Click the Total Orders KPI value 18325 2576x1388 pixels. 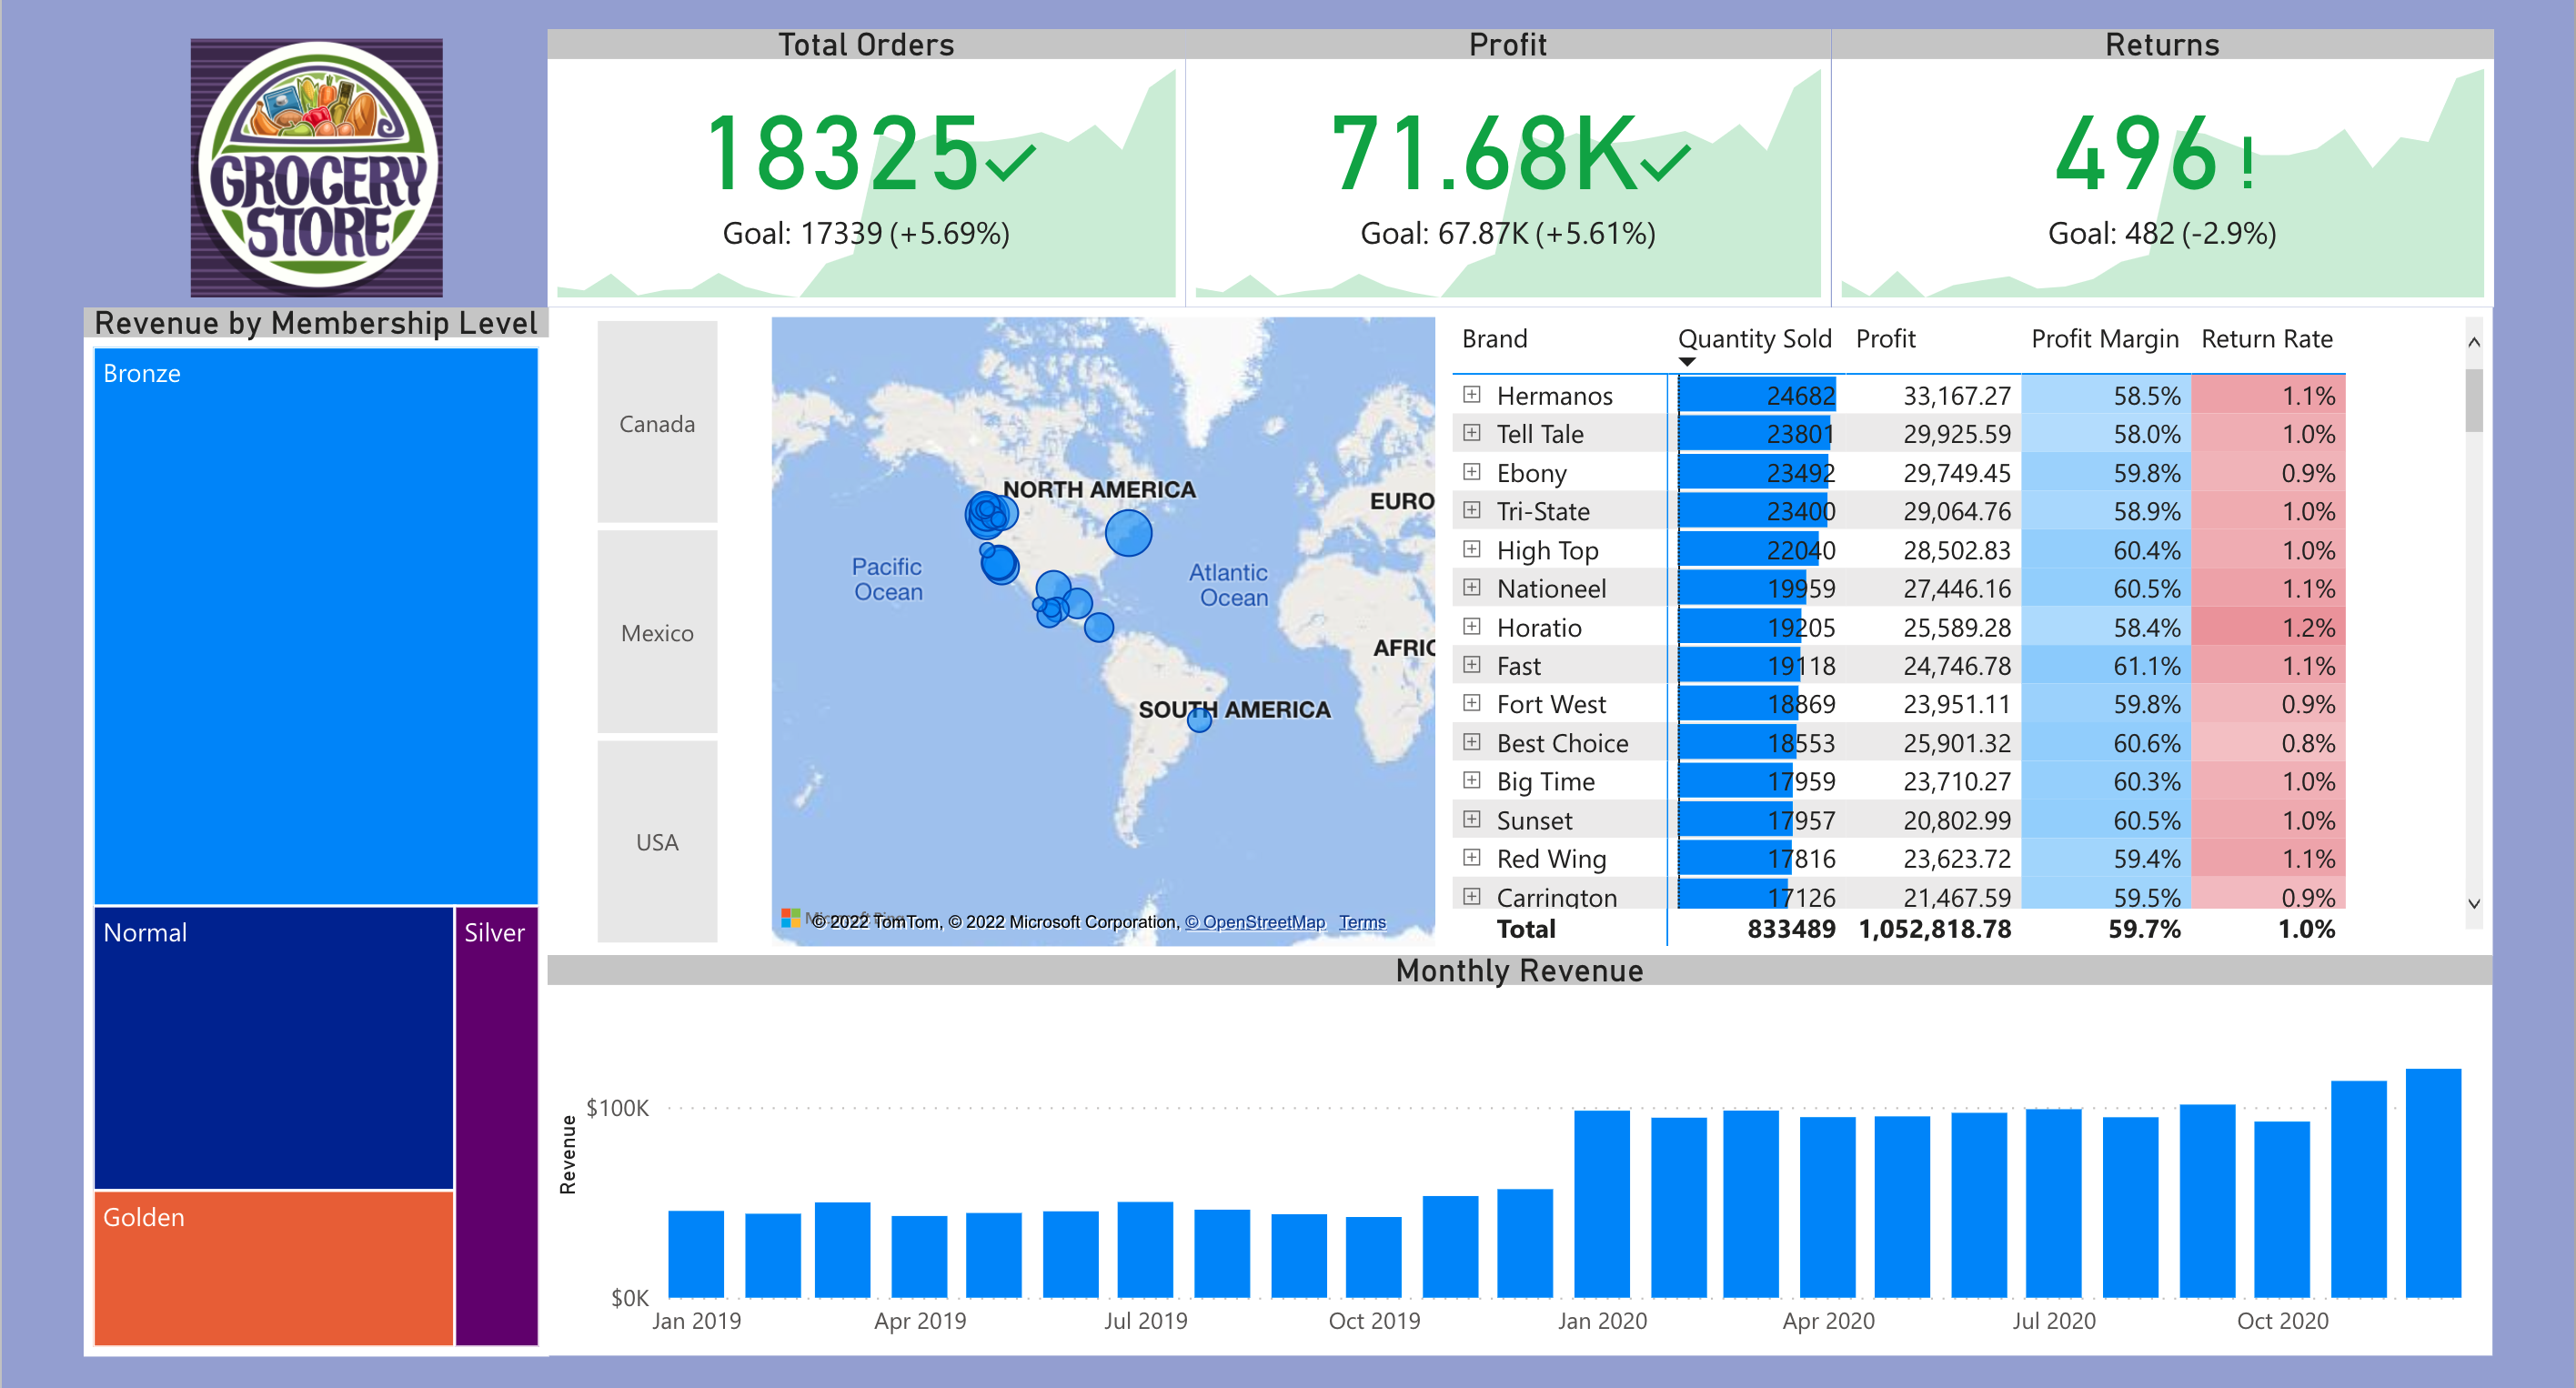click(842, 154)
